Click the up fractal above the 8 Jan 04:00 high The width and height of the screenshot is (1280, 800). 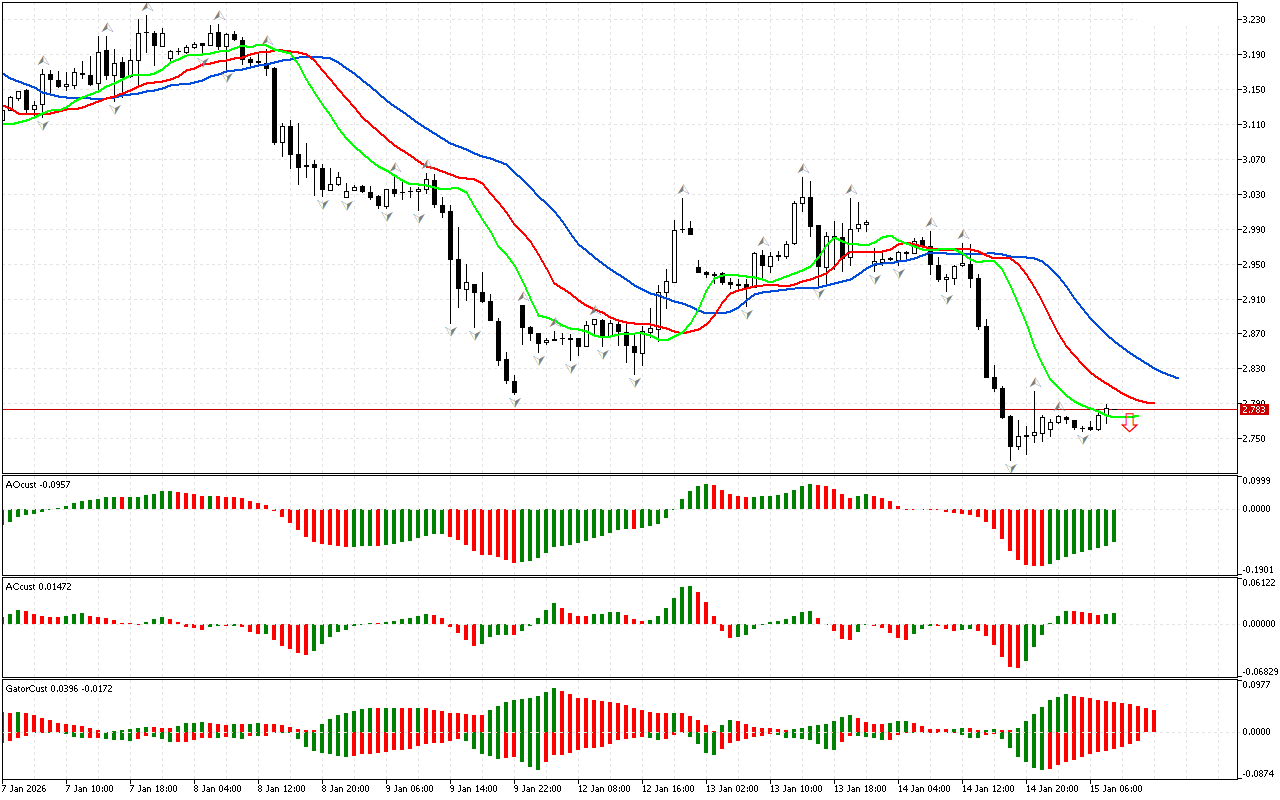click(218, 15)
